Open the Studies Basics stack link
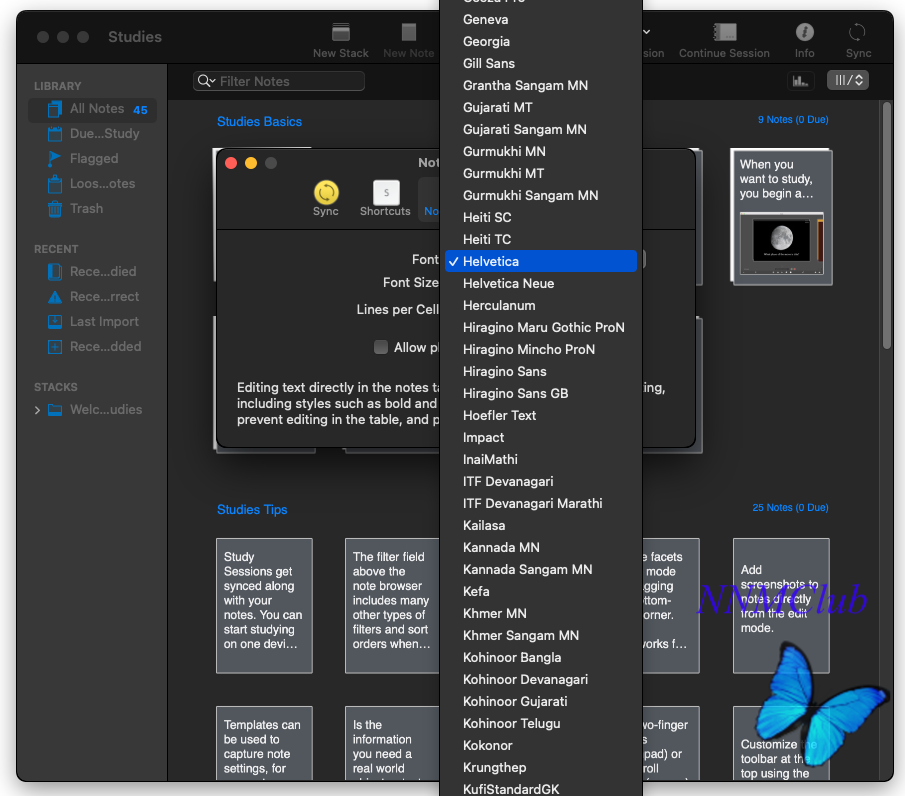 [259, 122]
